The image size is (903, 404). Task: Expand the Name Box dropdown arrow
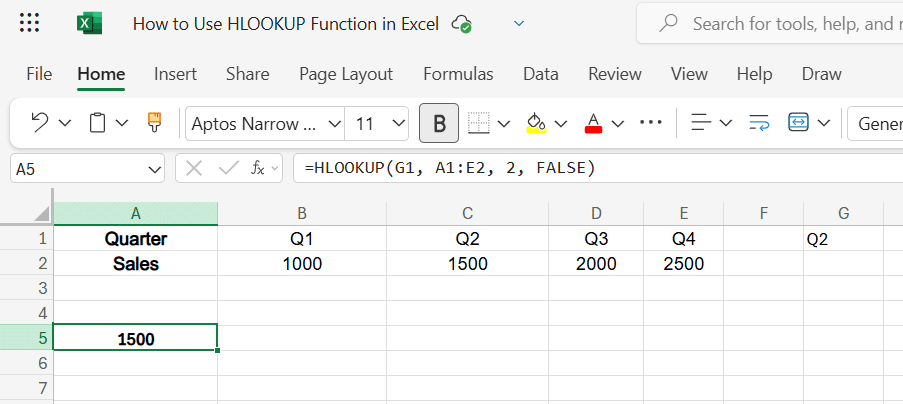point(154,169)
